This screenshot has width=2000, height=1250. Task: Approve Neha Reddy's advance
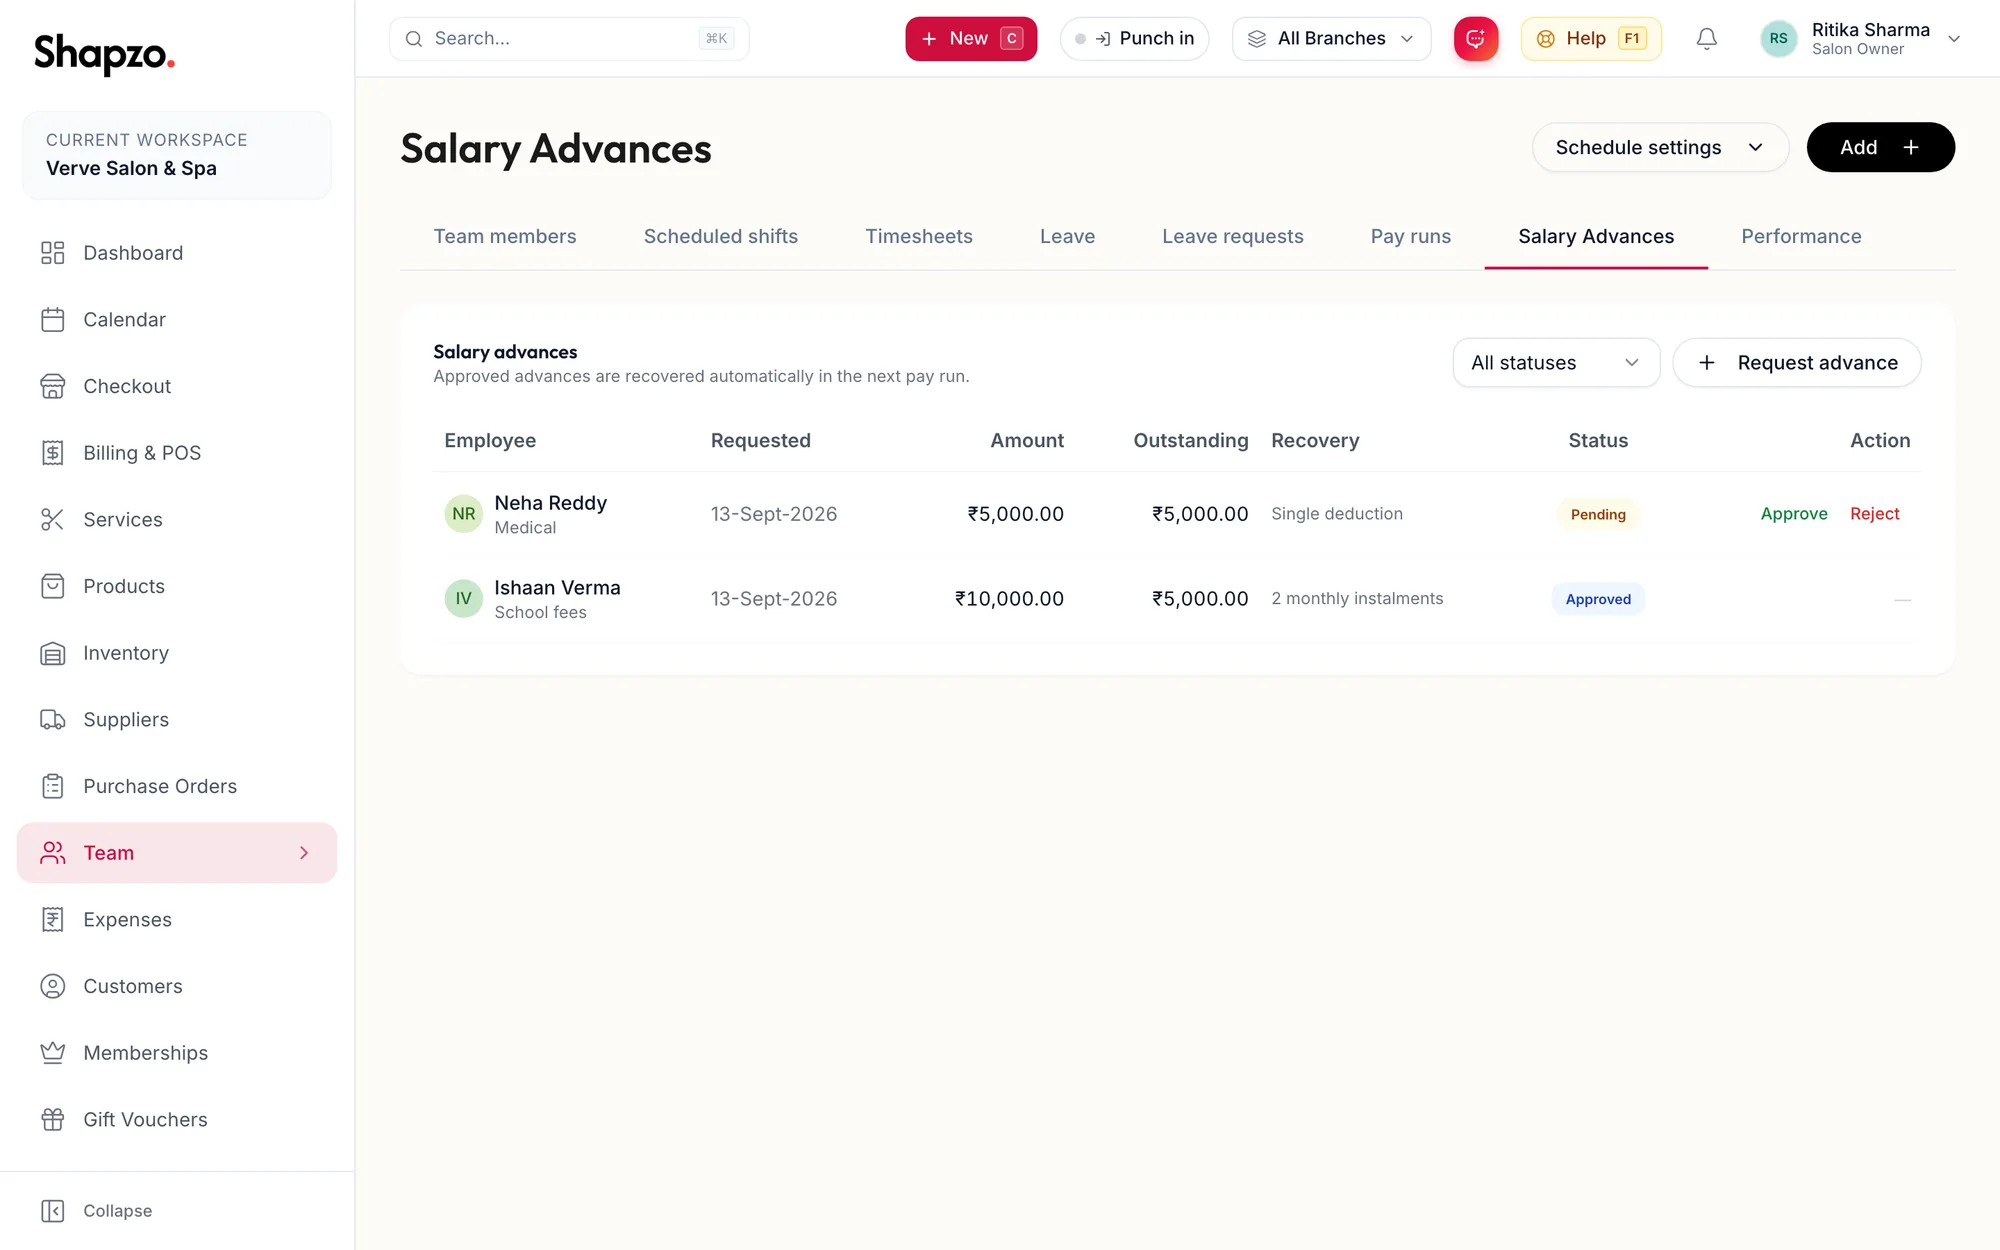click(1794, 514)
